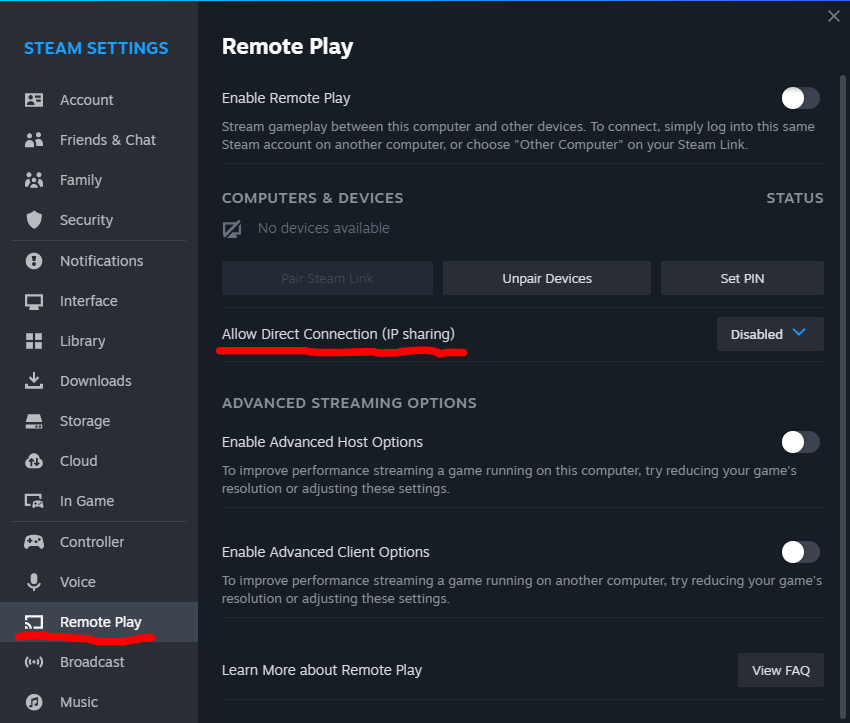Toggle Enable Advanced Client Options switch
This screenshot has height=723, width=850.
(800, 552)
